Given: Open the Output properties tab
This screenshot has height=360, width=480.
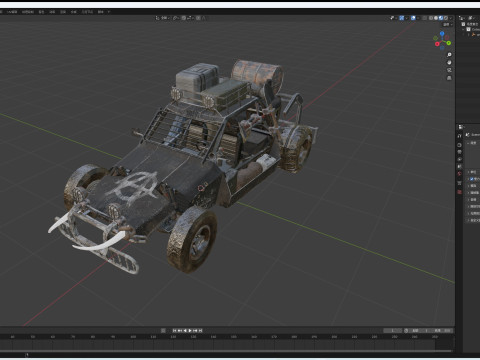Looking at the screenshot, I should 459,152.
